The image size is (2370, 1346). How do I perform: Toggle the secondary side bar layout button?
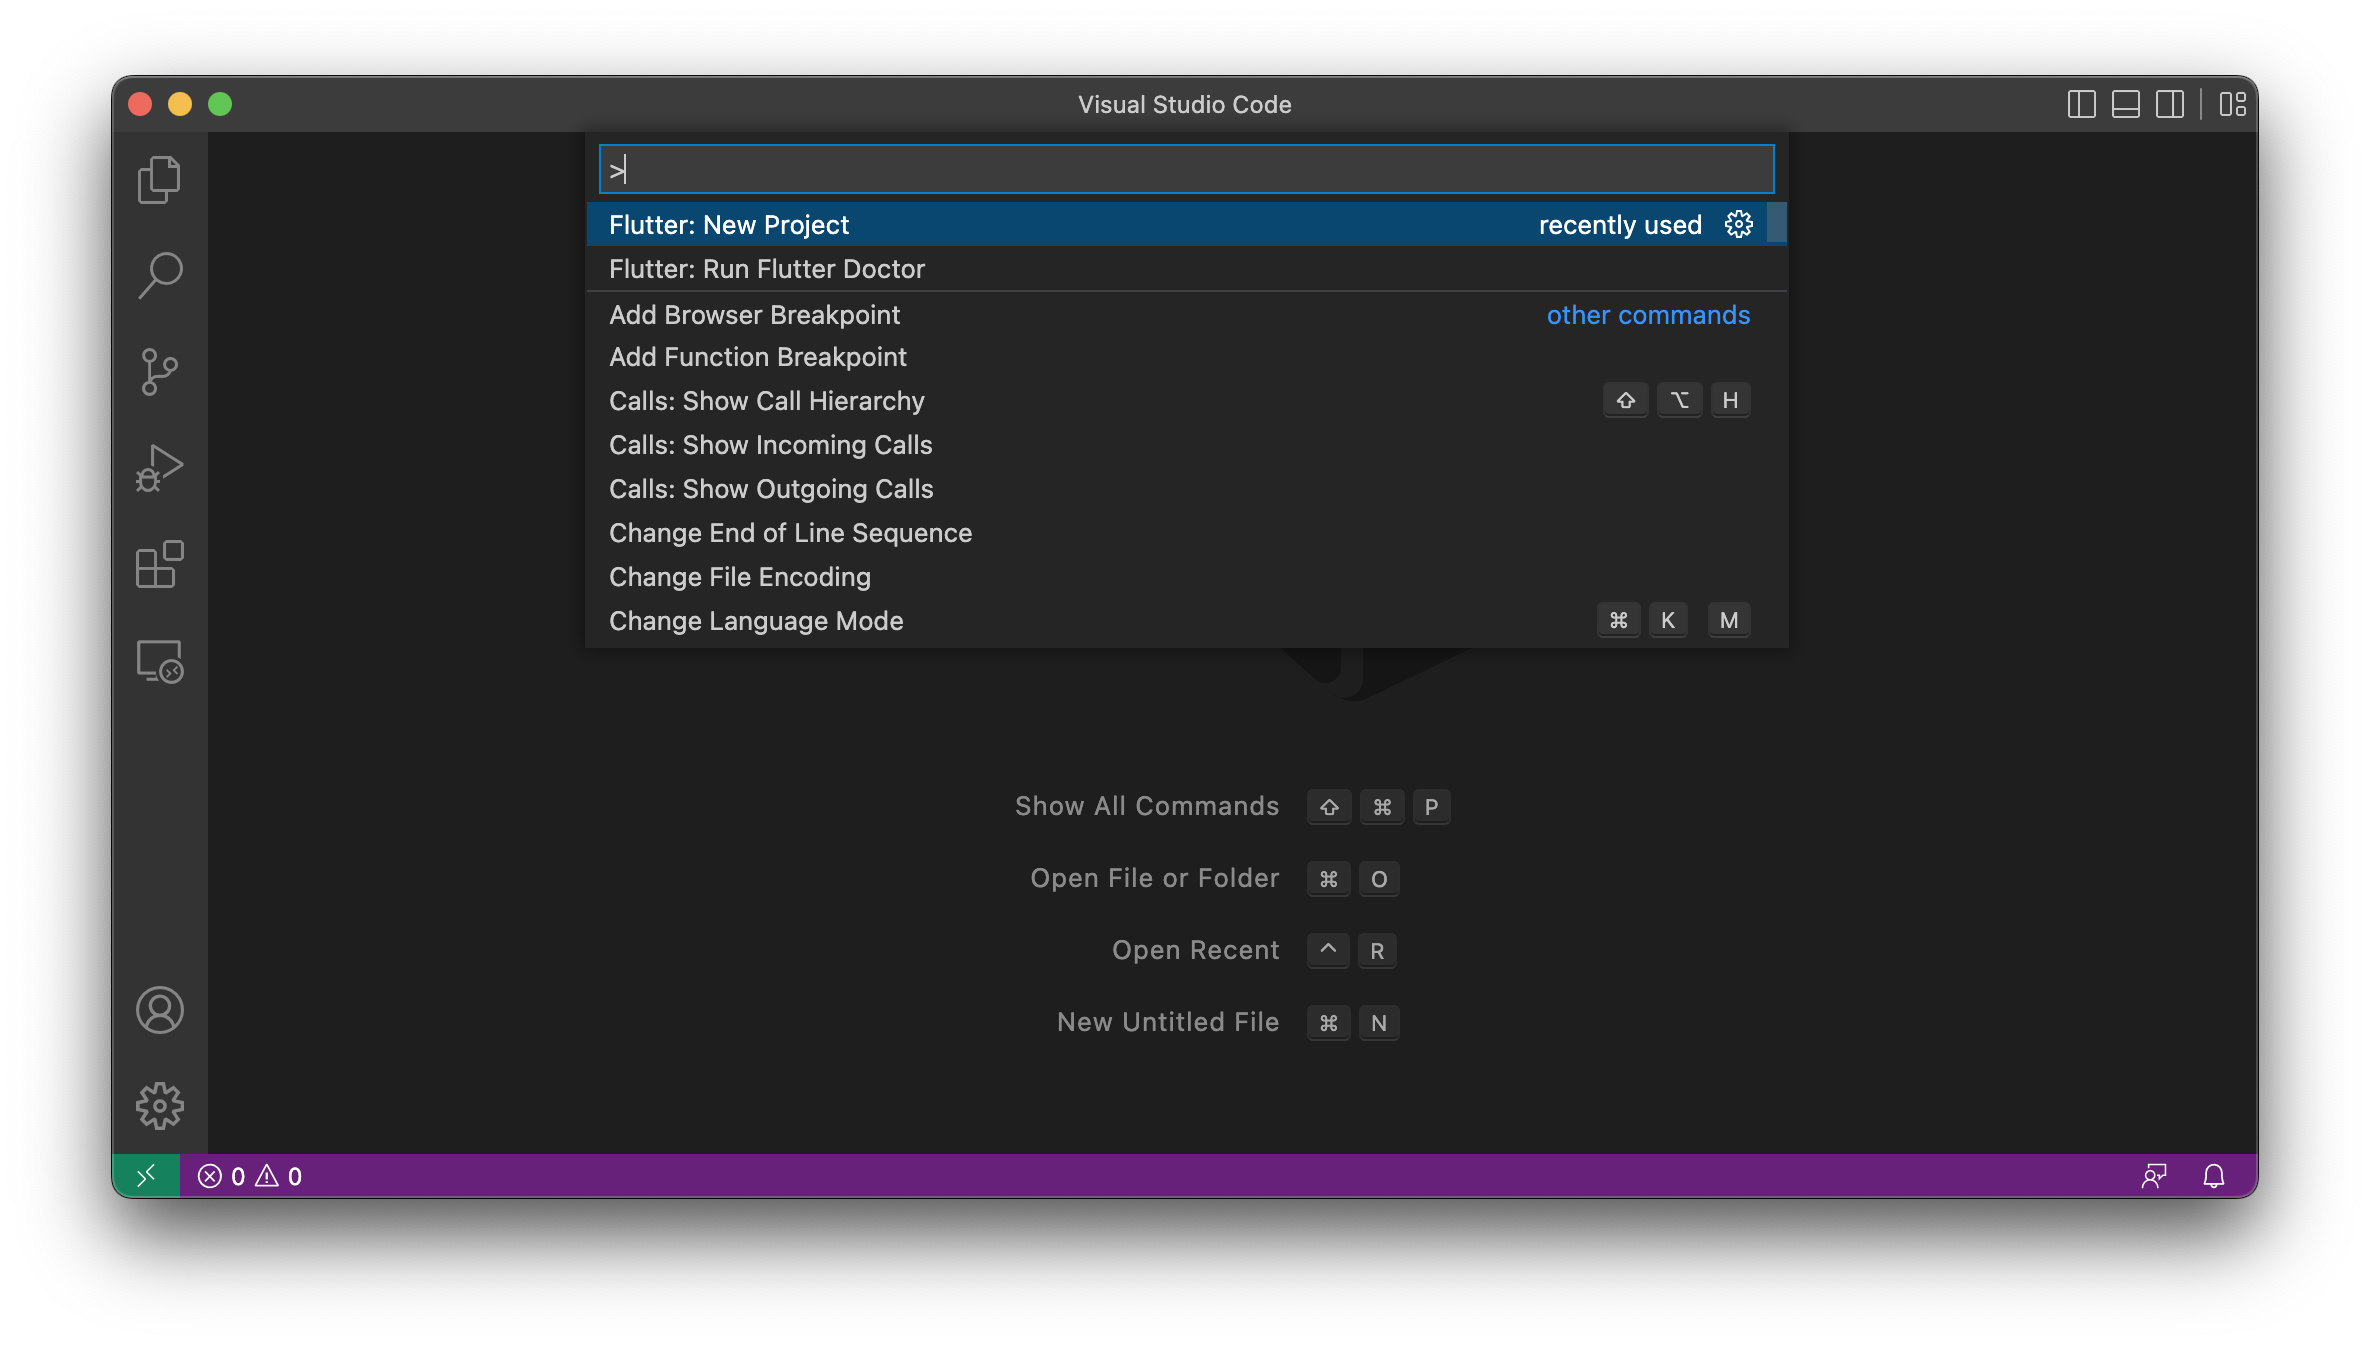tap(2169, 104)
